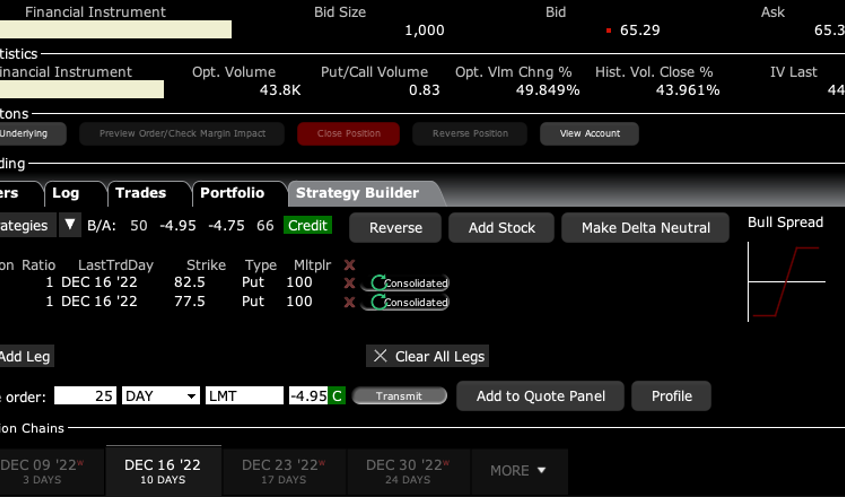Switch to the Trades tab
Screen dimensions: 845x498
coord(141,193)
